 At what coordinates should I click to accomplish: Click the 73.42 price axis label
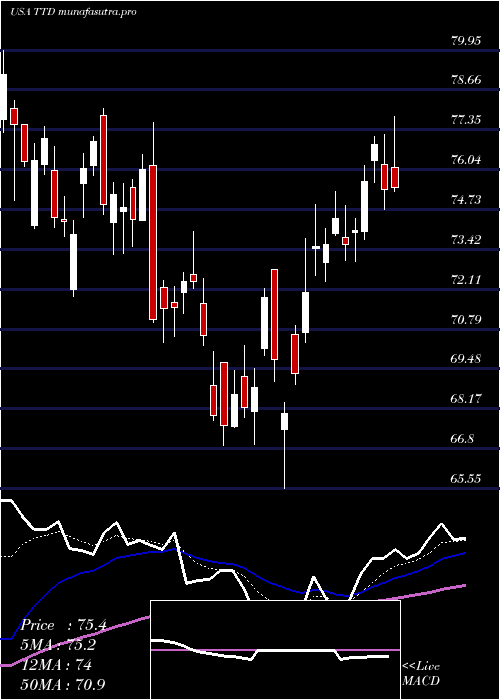pos(466,240)
